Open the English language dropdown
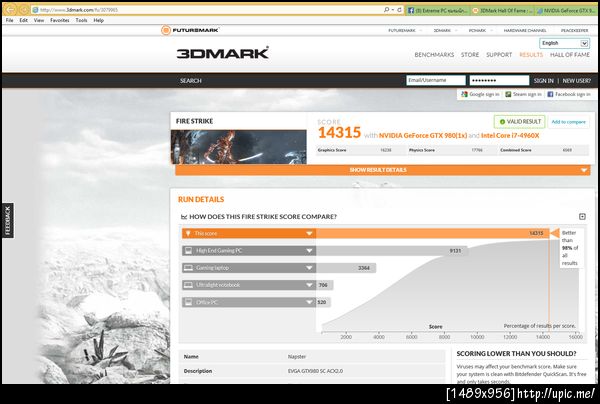600x404 pixels. (x=564, y=43)
